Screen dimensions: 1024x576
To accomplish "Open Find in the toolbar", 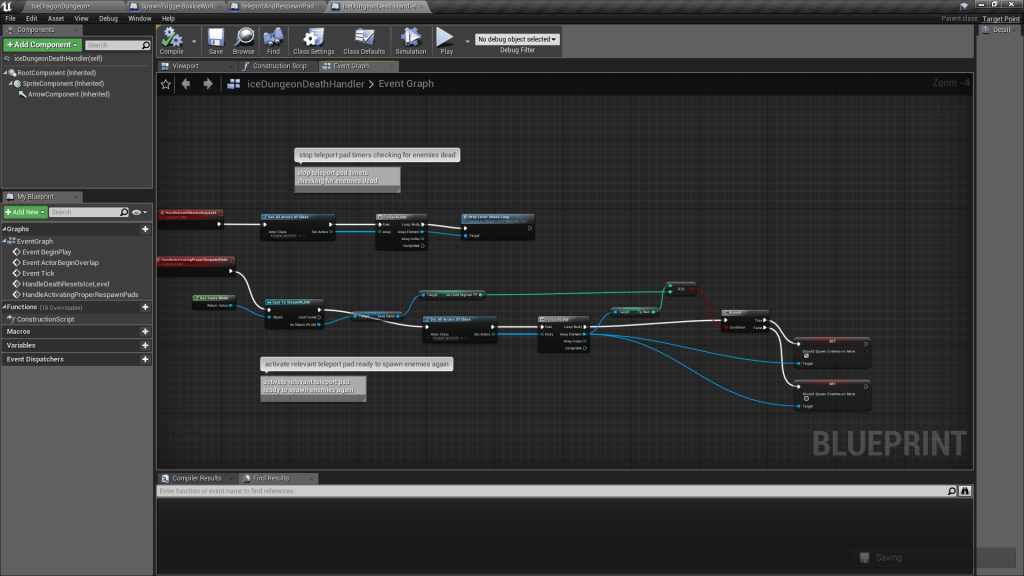I will pos(273,38).
